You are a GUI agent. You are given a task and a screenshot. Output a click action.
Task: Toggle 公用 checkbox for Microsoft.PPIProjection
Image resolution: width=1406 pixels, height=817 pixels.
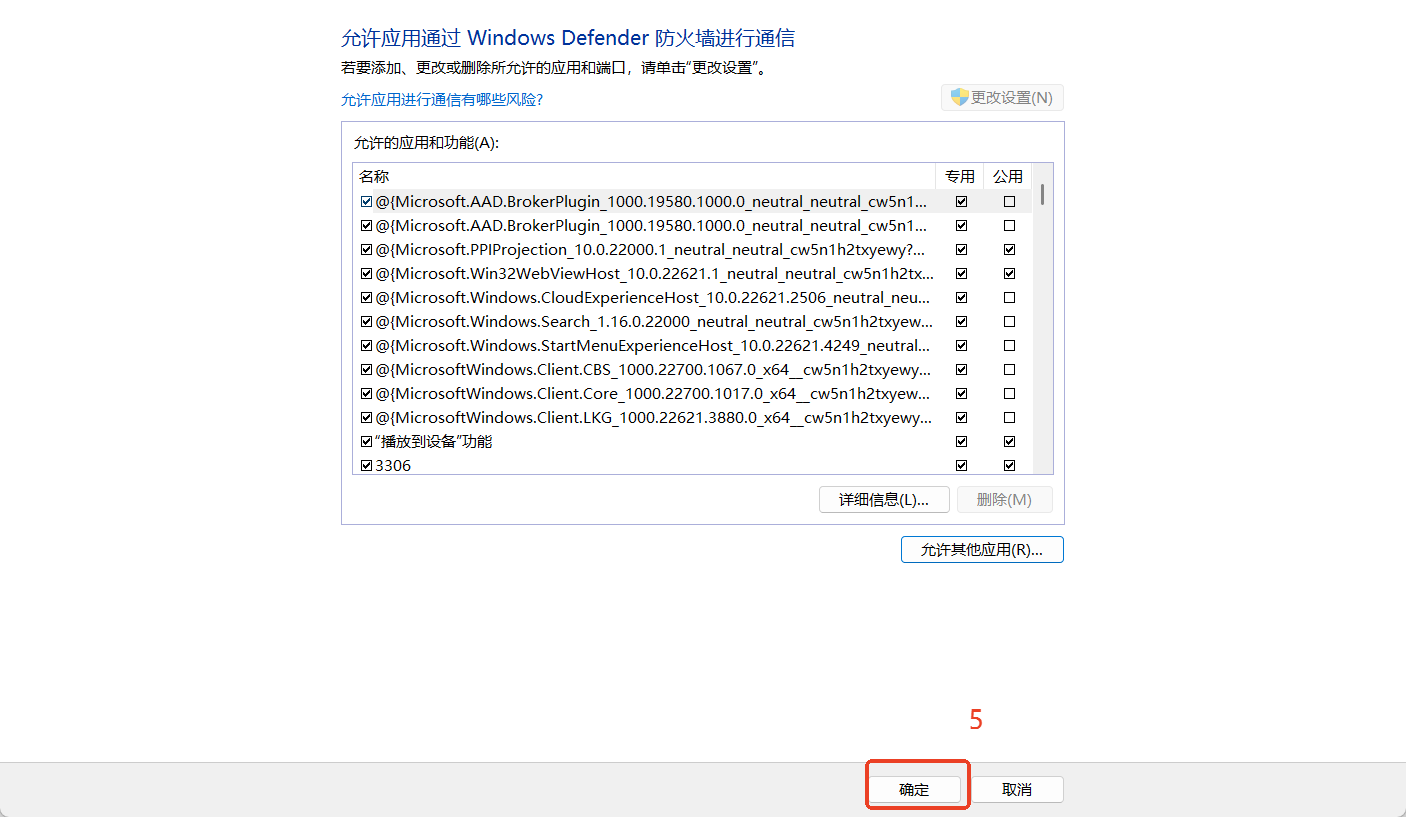pyautogui.click(x=1010, y=249)
